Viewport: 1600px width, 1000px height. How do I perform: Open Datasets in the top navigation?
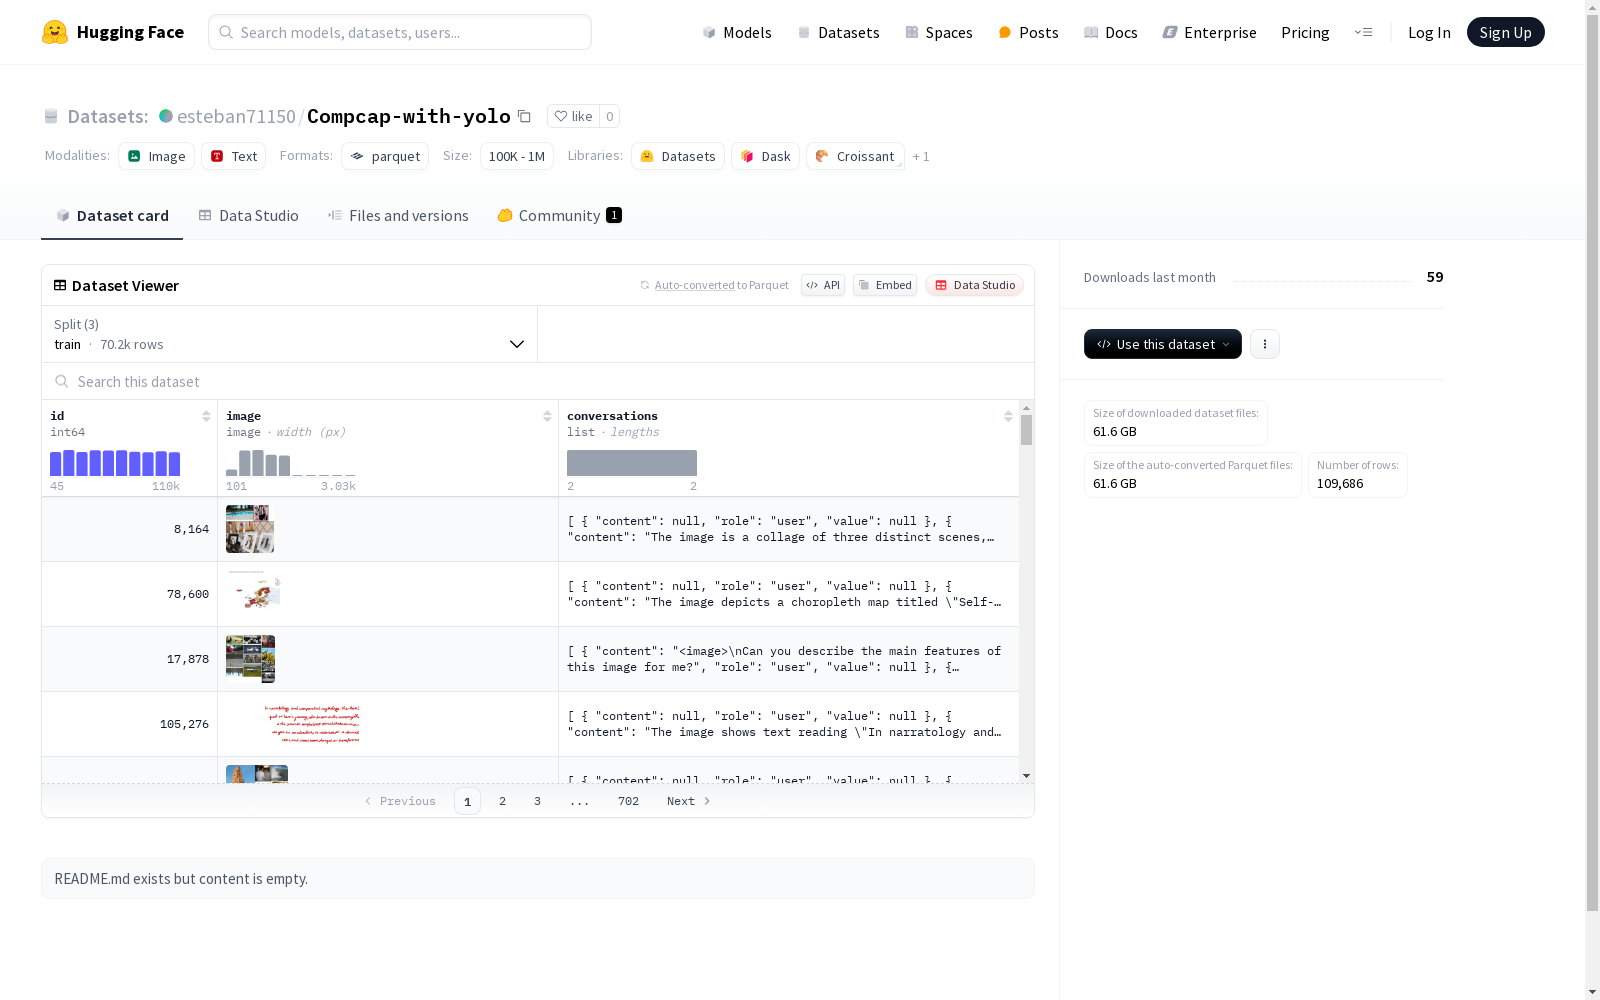click(838, 32)
